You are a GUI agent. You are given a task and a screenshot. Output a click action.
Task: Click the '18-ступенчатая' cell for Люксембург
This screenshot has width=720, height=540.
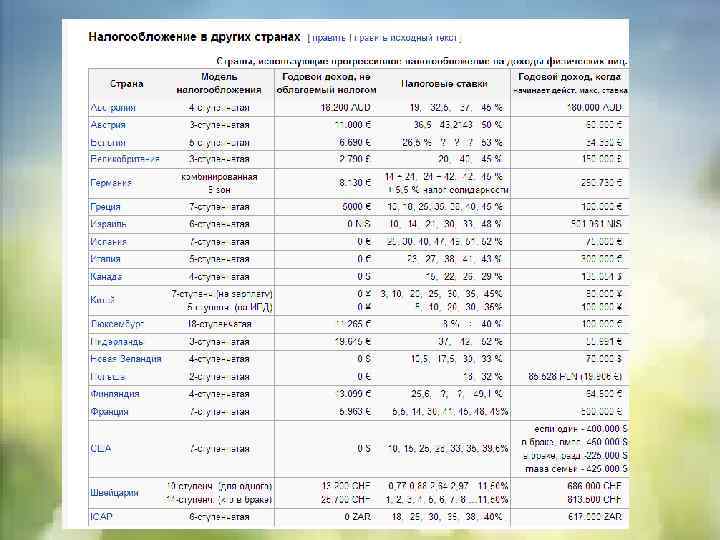tap(219, 324)
